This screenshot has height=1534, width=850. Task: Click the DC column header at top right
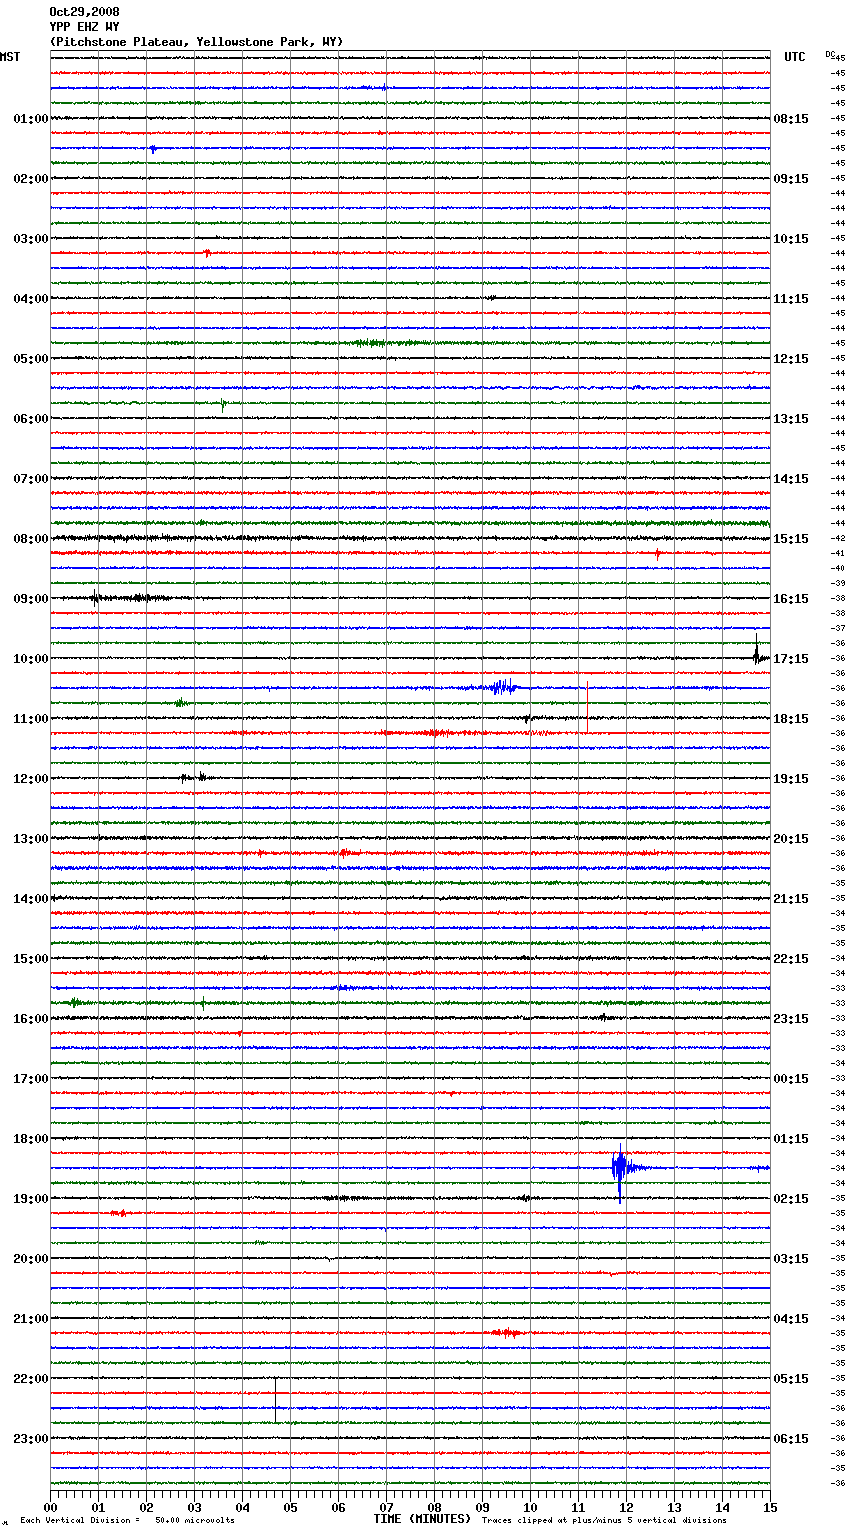tap(830, 54)
